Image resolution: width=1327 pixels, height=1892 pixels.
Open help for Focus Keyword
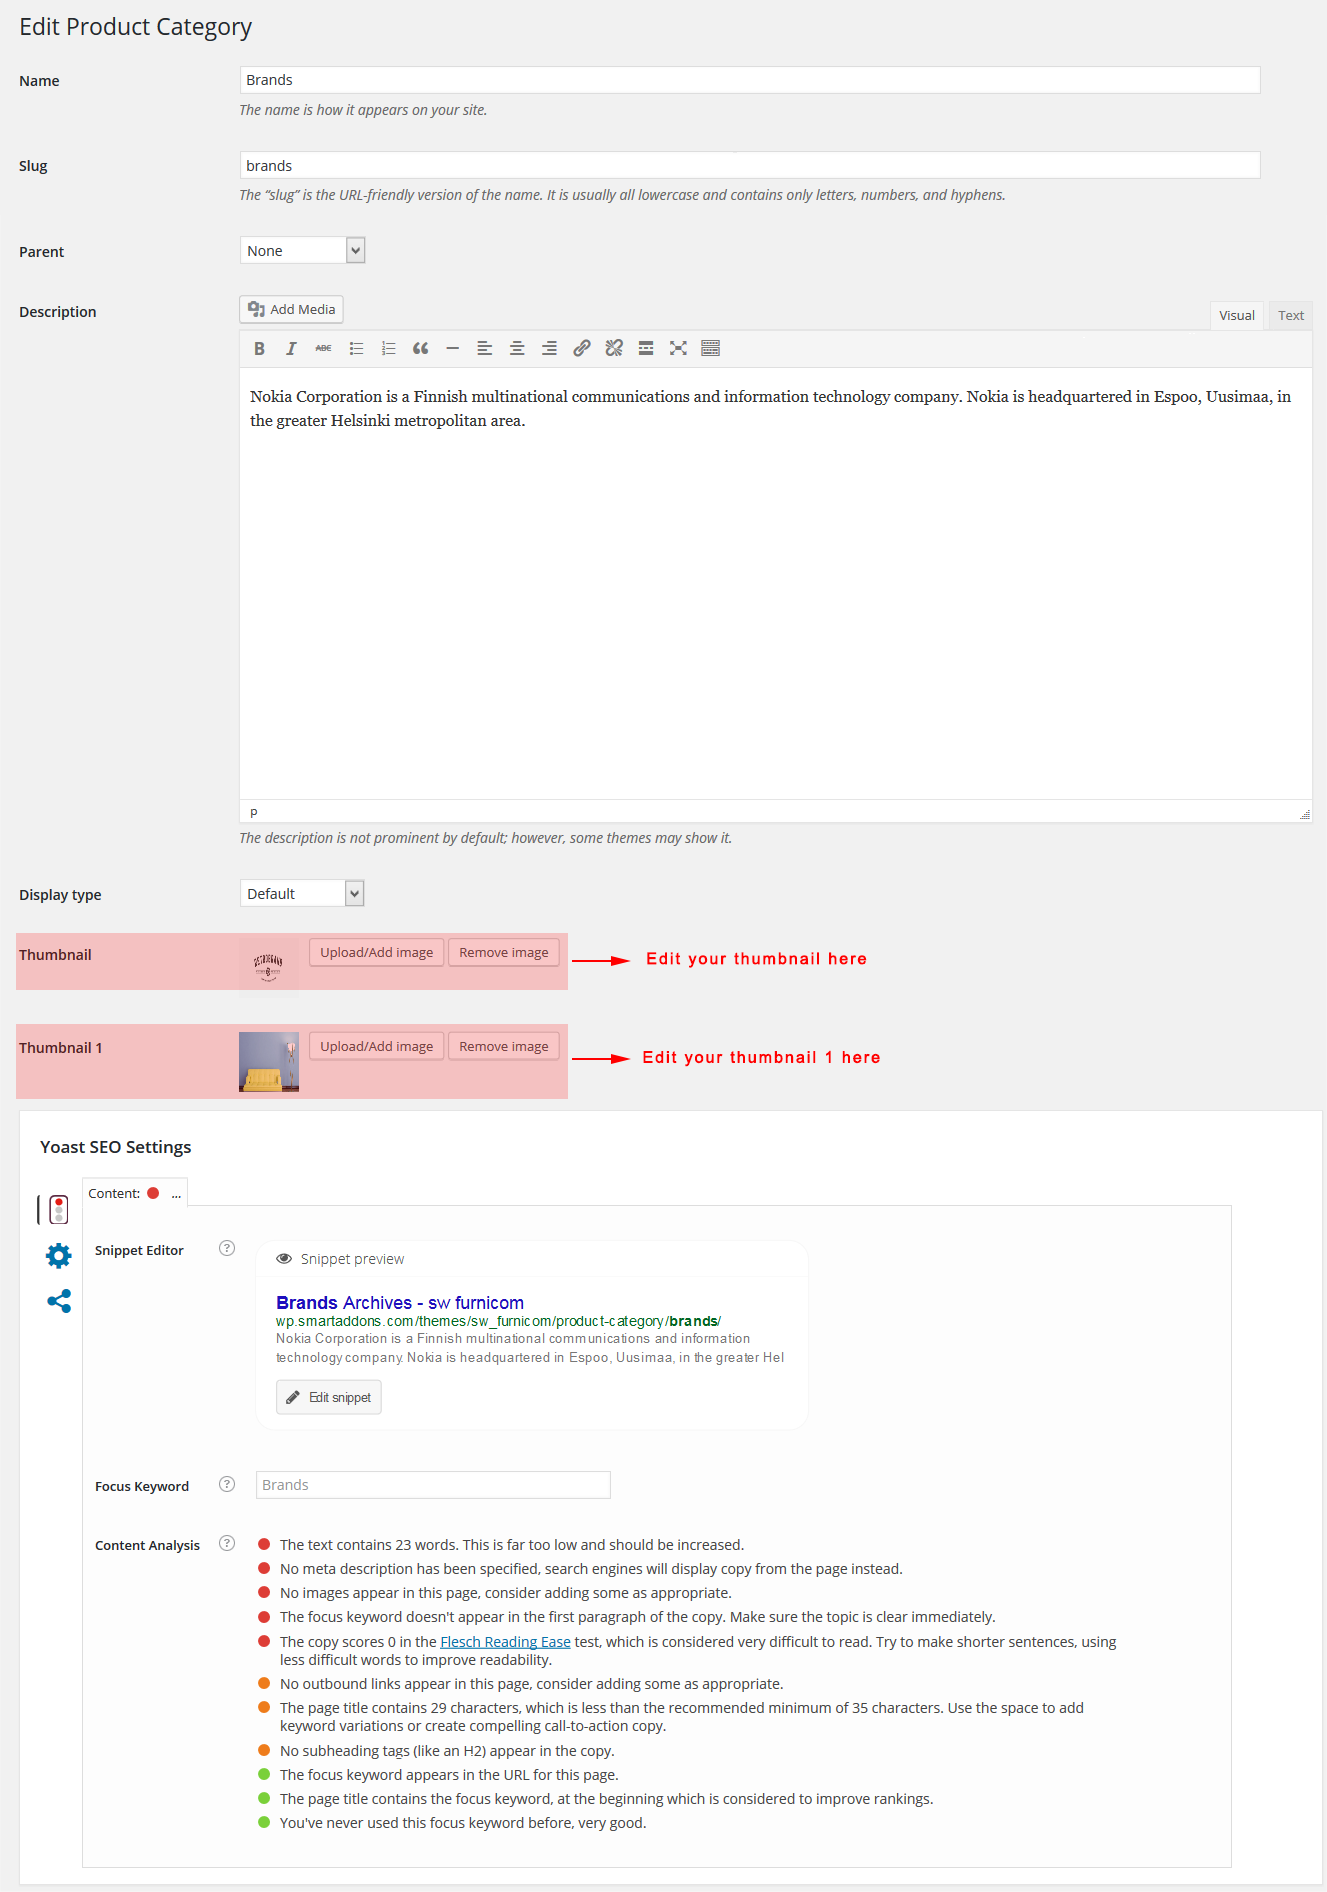coord(227,1484)
